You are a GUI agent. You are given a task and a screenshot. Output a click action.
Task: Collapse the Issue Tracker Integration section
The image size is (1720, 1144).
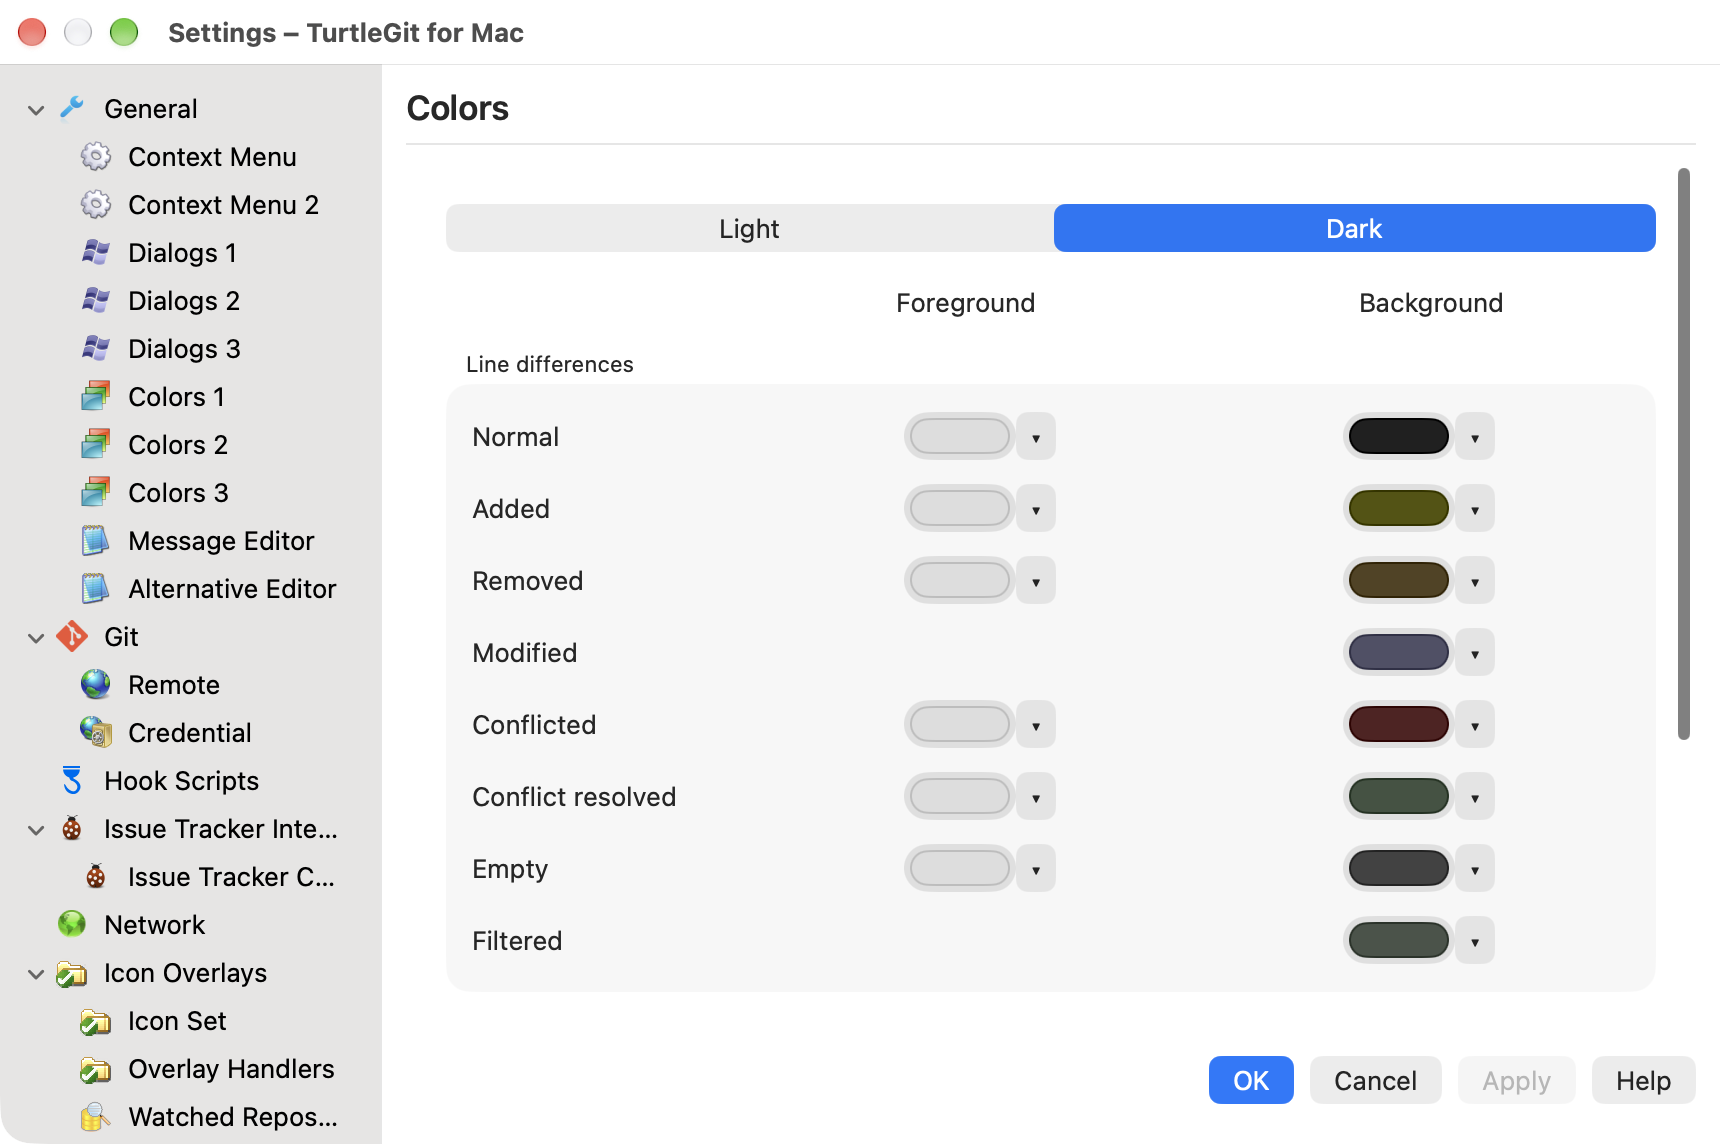(36, 829)
